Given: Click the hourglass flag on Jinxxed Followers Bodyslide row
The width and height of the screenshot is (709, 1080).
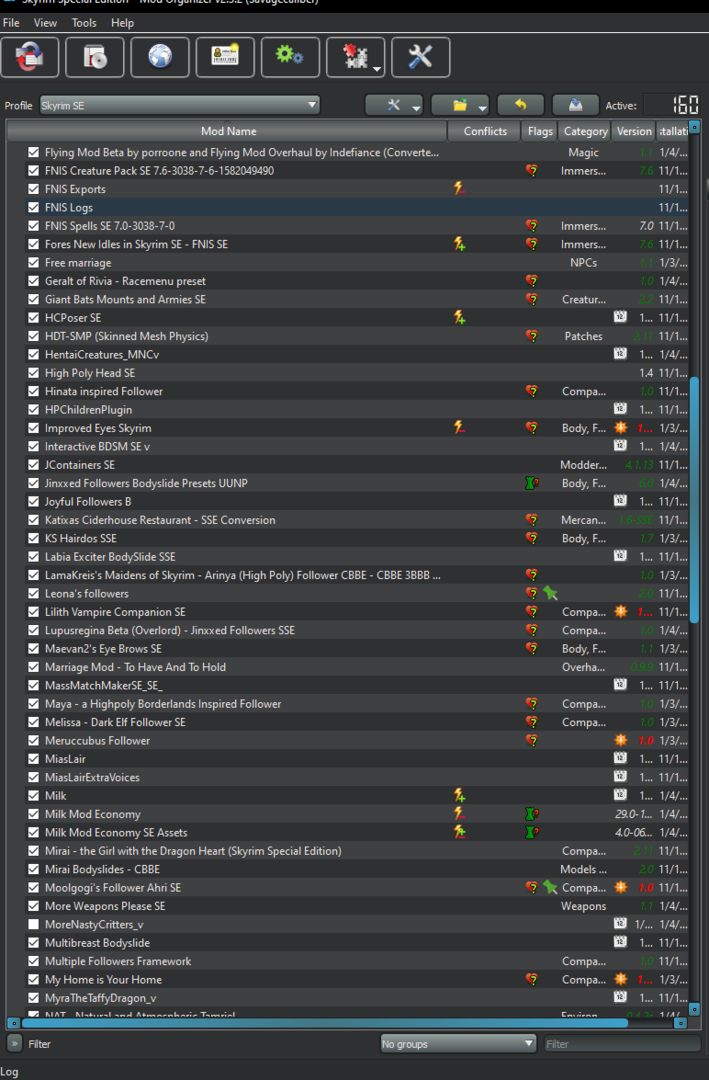Looking at the screenshot, I should point(531,483).
